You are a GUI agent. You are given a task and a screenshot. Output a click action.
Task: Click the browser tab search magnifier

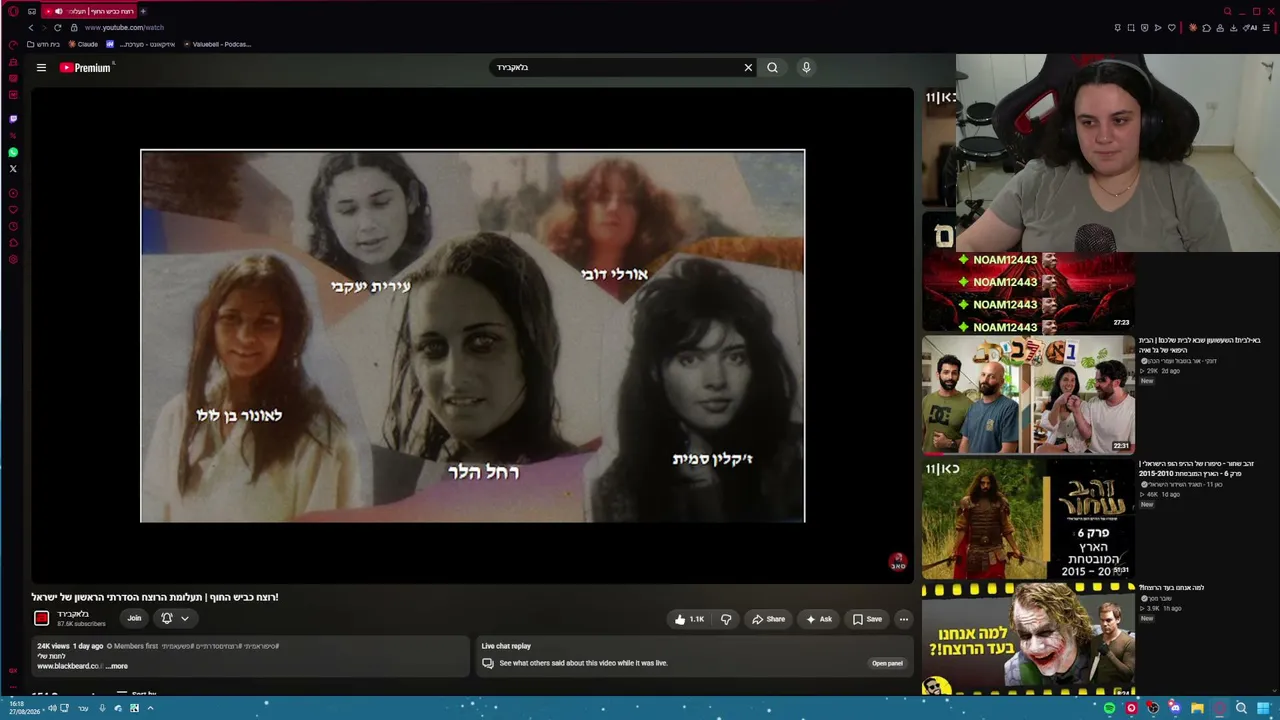[1228, 11]
